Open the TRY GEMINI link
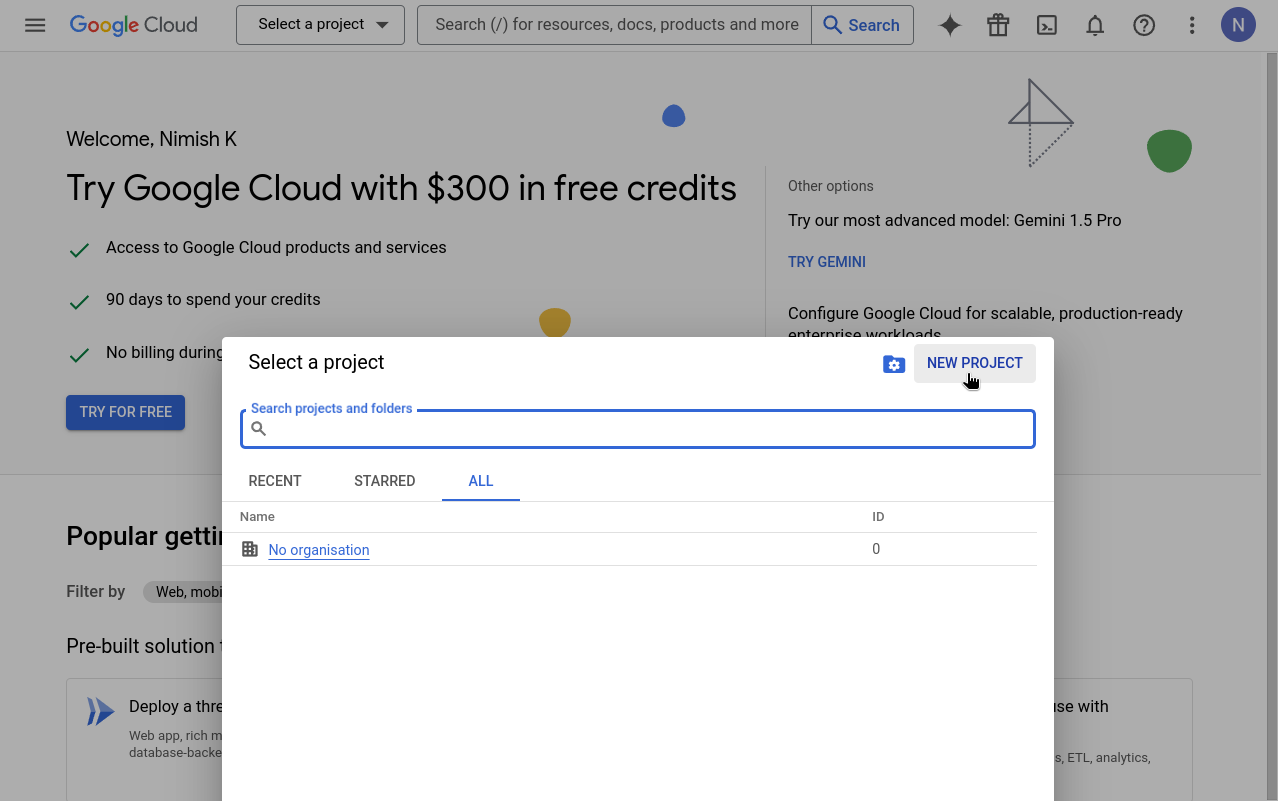 point(826,261)
